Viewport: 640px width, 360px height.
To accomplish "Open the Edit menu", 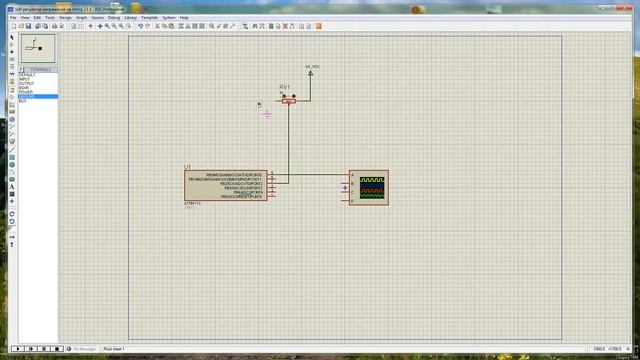I will point(37,18).
